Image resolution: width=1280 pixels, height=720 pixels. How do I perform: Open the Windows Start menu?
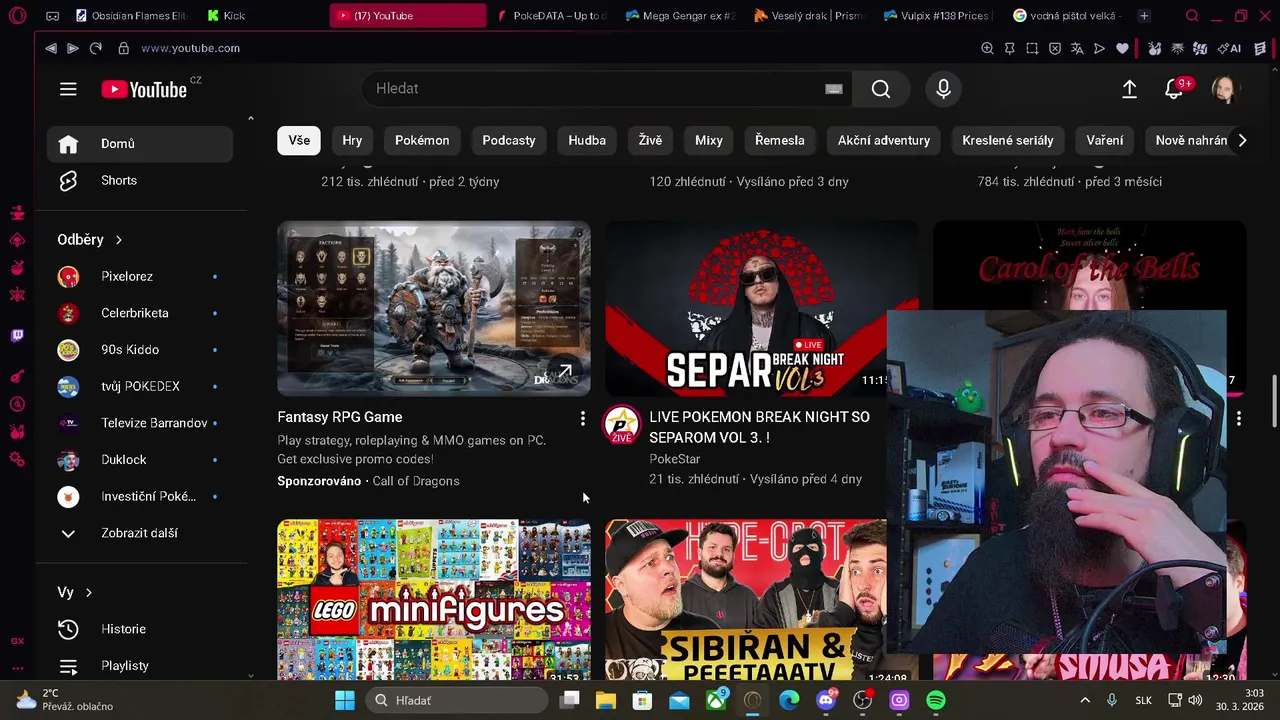345,701
